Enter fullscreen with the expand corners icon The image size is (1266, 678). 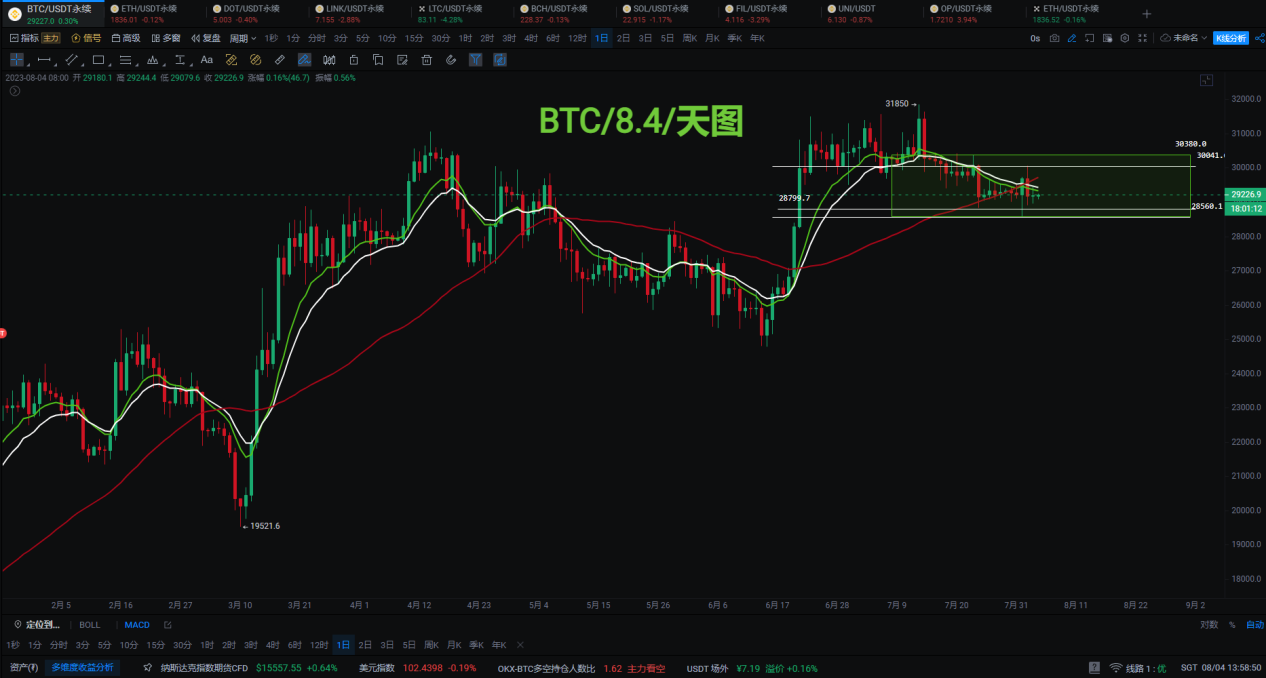[x=1143, y=38]
